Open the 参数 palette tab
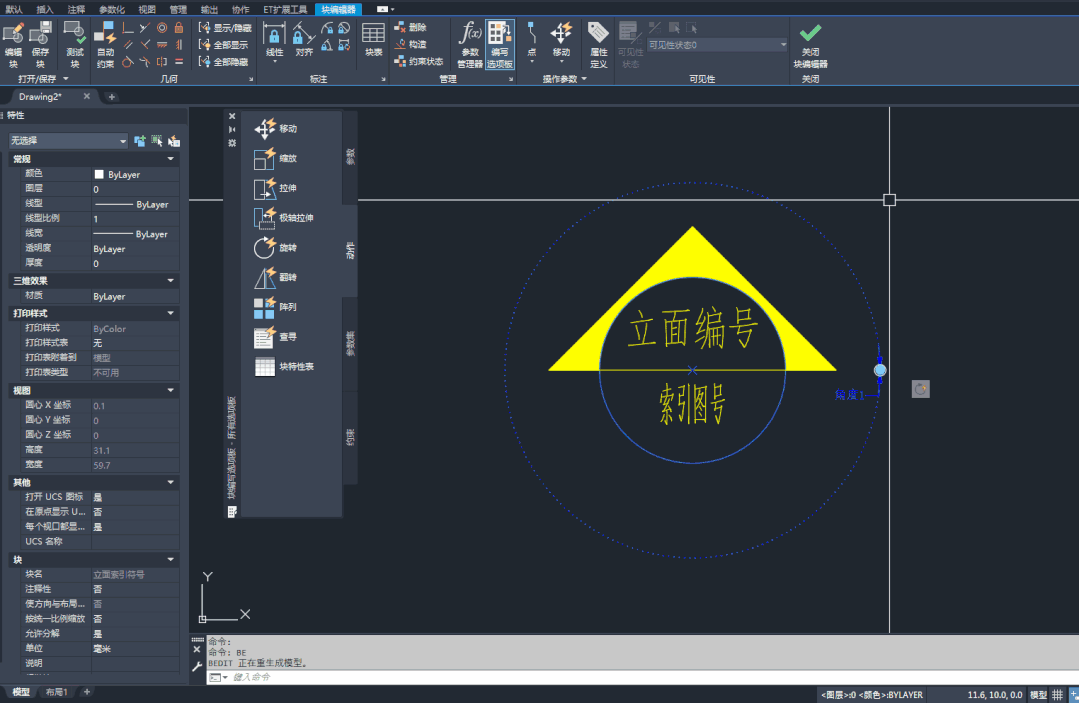 [x=350, y=157]
